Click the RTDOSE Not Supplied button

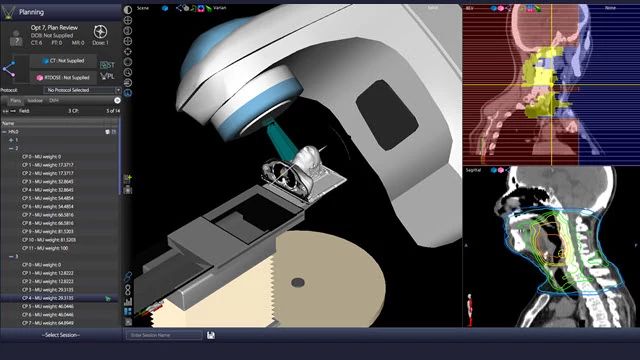63,78
